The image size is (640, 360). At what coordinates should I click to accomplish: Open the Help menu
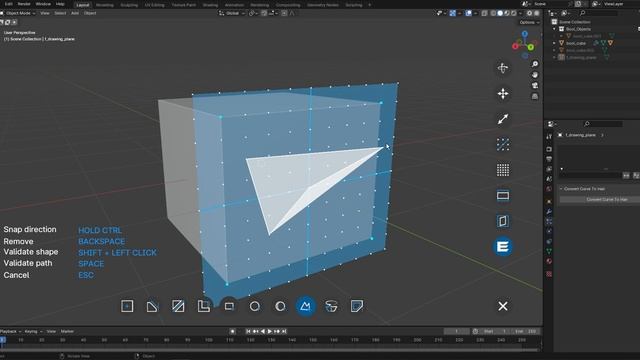tap(60, 4)
